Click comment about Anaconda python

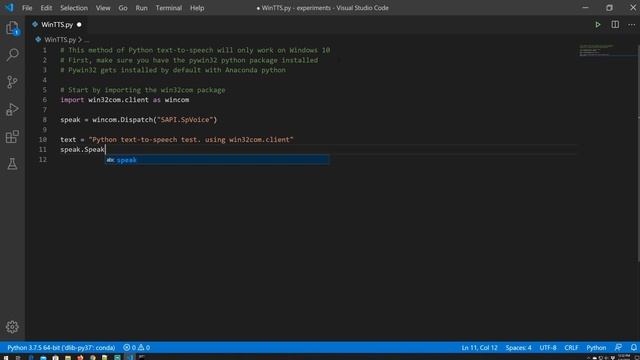pyautogui.click(x=173, y=70)
